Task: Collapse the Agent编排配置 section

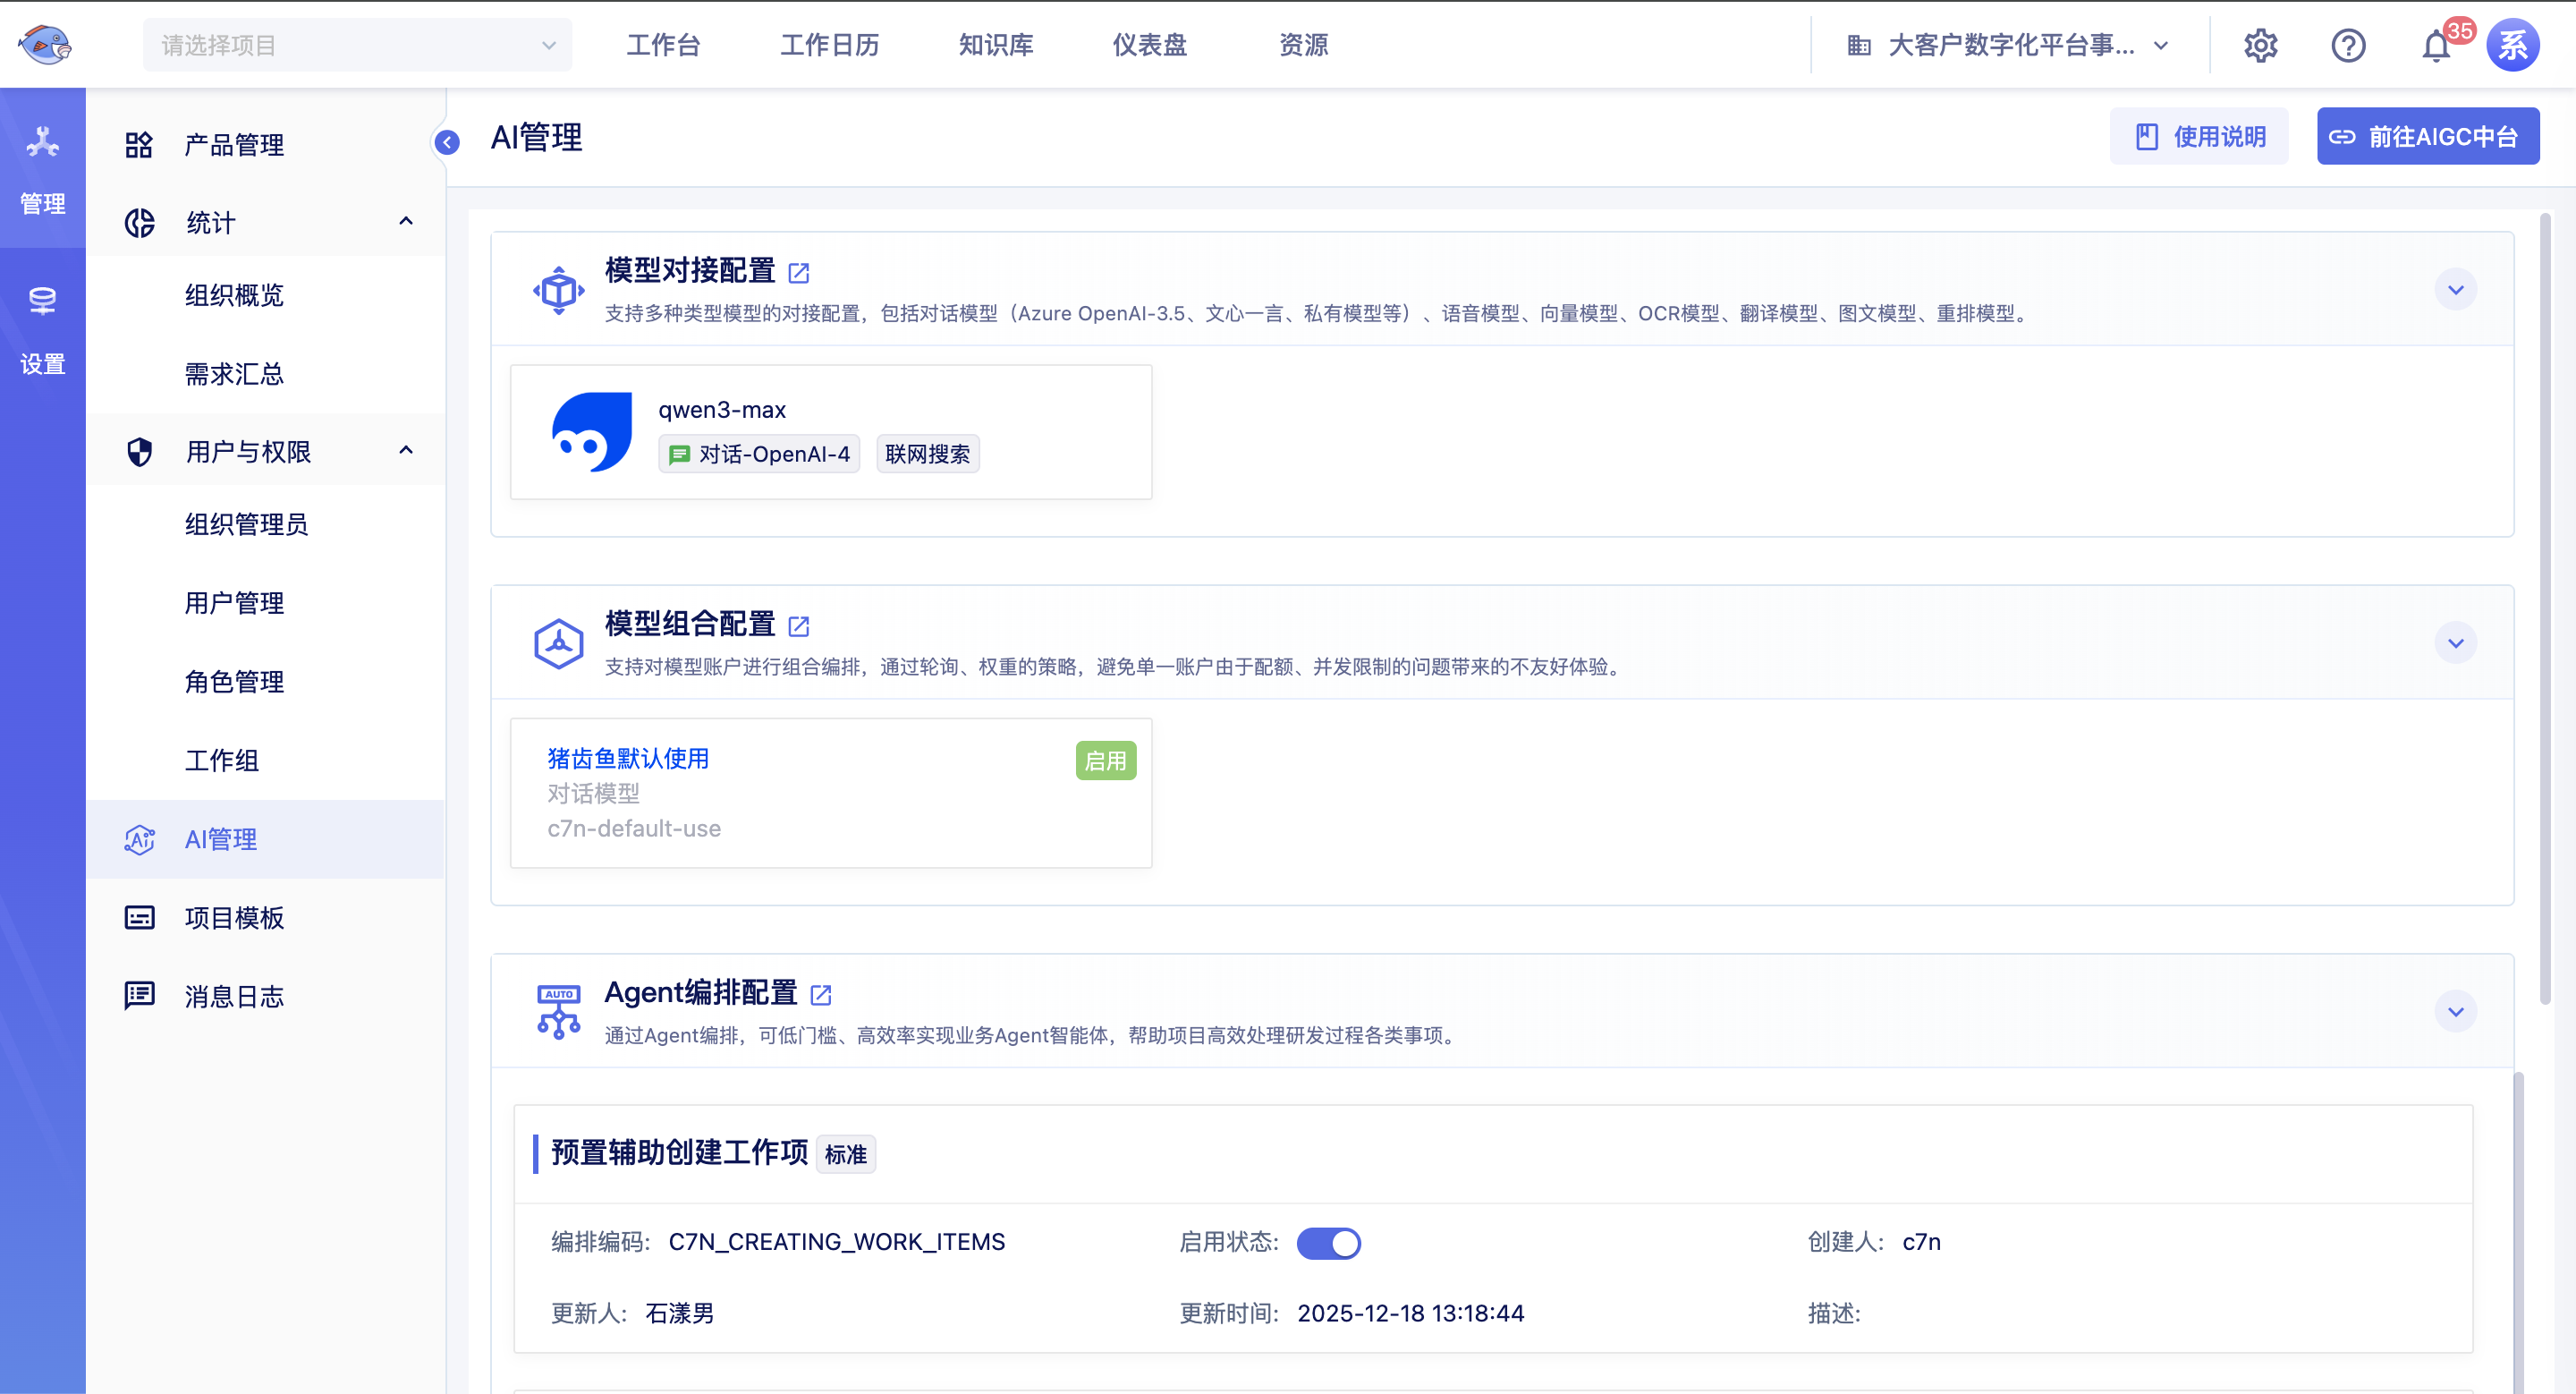Action: coord(2455,1012)
